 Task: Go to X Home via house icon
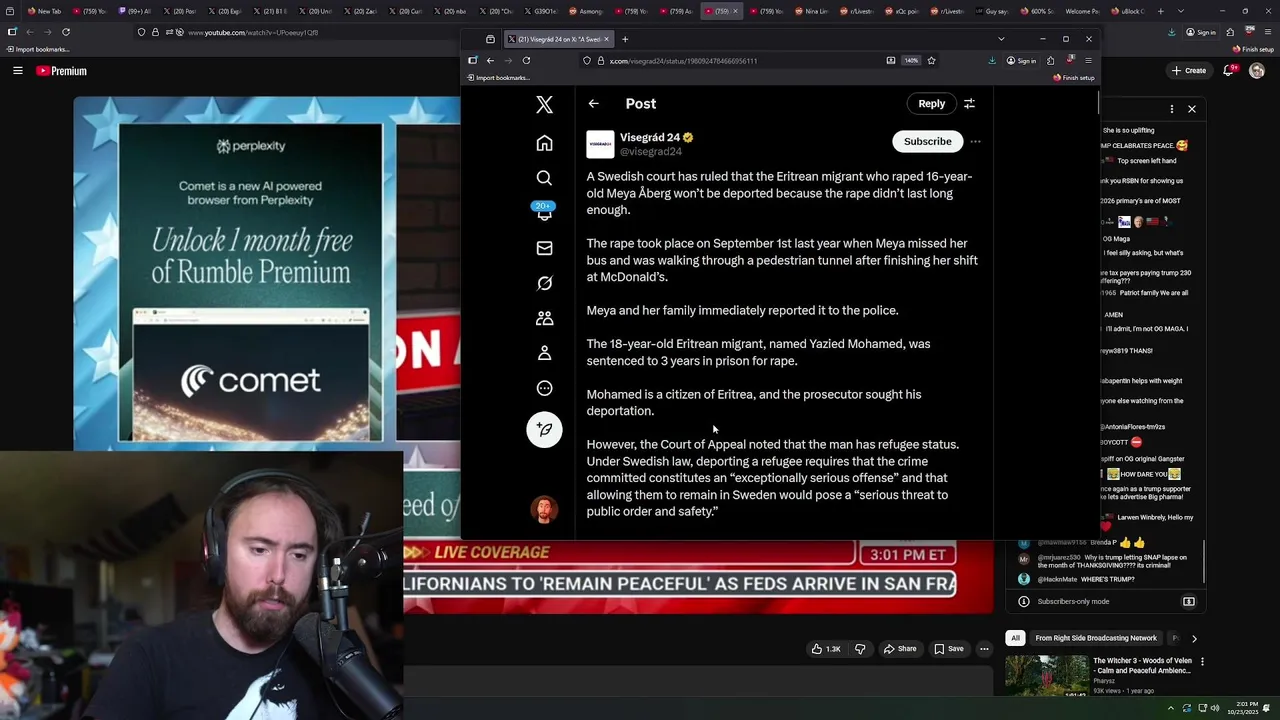point(544,143)
